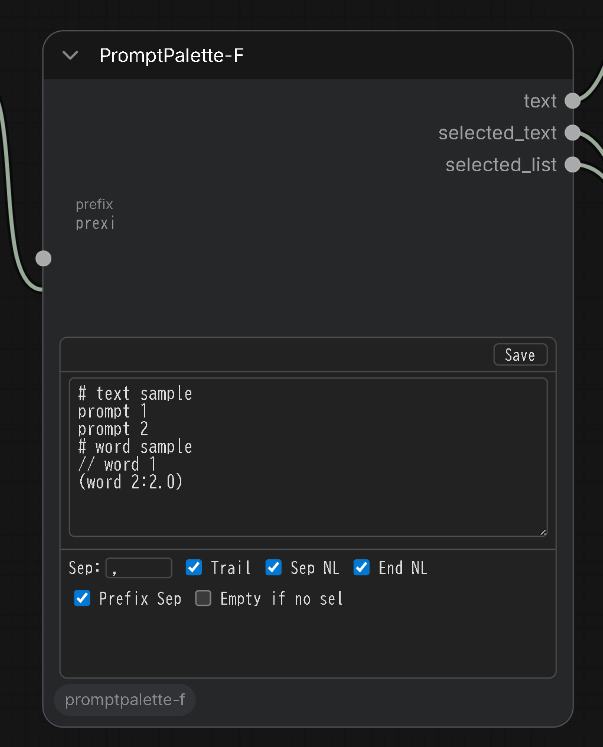Screen dimensions: 603x747
Task: Toggle the Trail checkbox
Action: pyautogui.click(x=194, y=567)
